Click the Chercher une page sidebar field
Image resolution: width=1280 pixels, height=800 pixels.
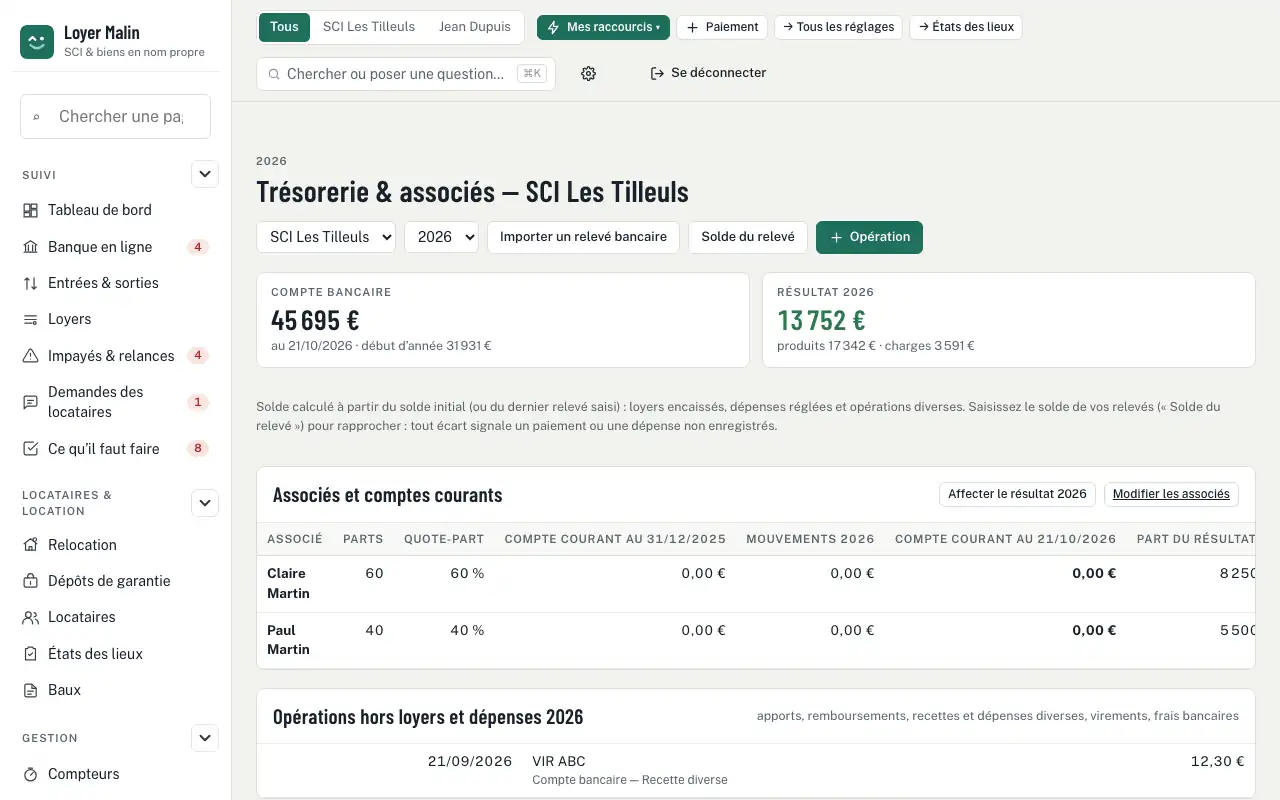(115, 116)
